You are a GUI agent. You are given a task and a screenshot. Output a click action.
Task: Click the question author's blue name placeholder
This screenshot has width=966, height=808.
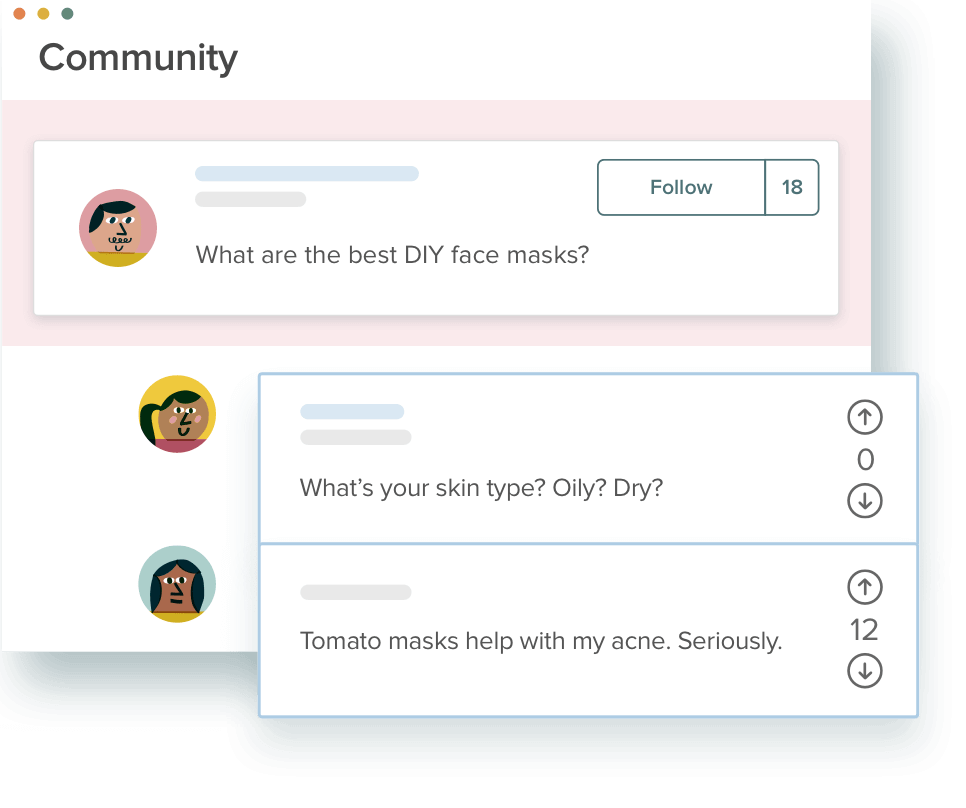click(x=307, y=174)
